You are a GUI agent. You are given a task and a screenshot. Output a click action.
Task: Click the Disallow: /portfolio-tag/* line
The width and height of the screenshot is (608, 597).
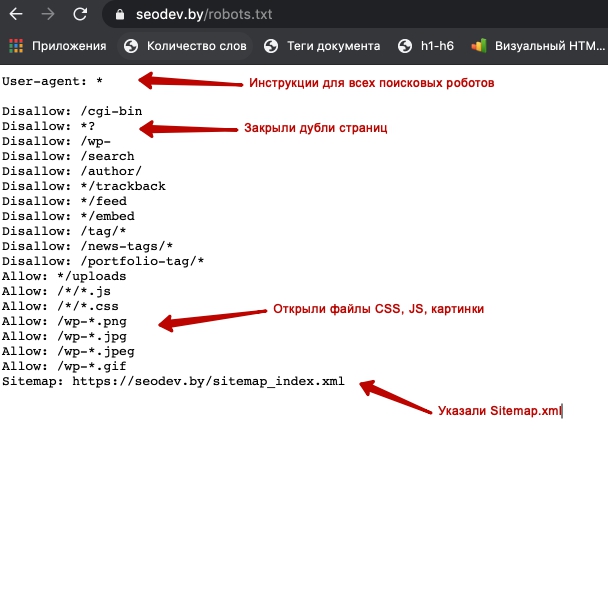pyautogui.click(x=103, y=261)
